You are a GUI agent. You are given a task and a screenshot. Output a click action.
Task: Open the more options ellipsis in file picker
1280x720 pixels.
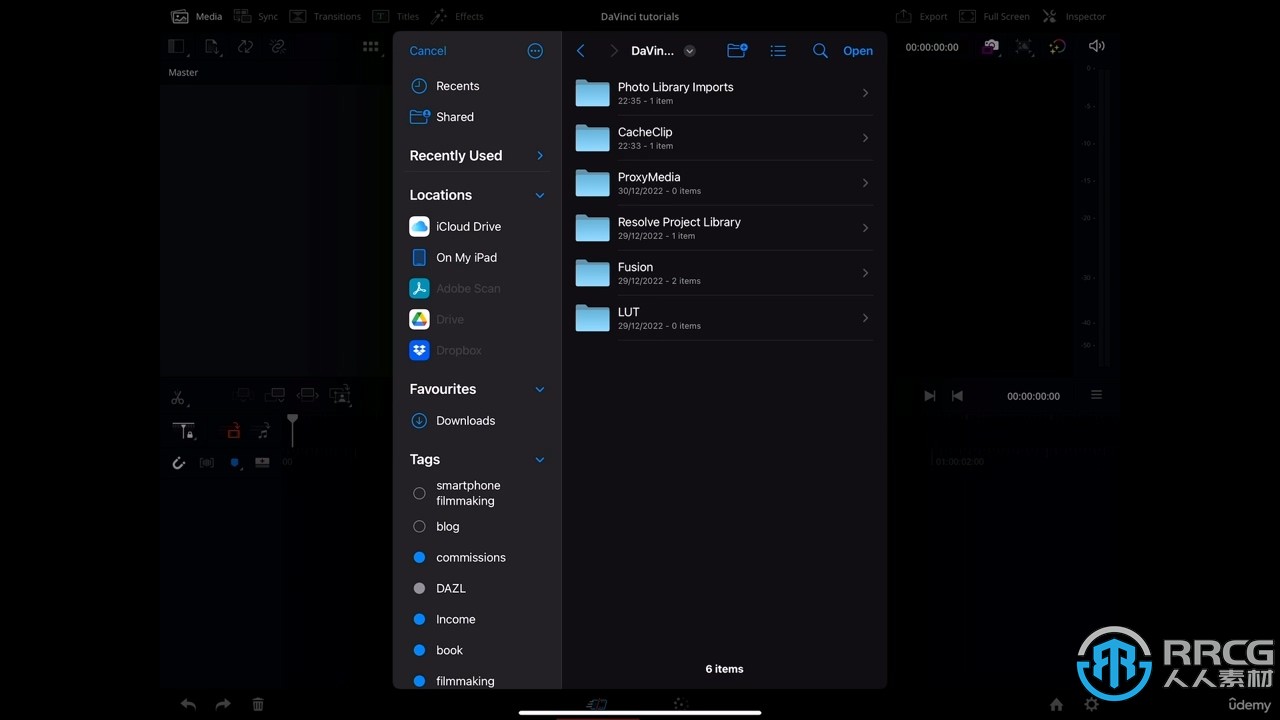535,51
